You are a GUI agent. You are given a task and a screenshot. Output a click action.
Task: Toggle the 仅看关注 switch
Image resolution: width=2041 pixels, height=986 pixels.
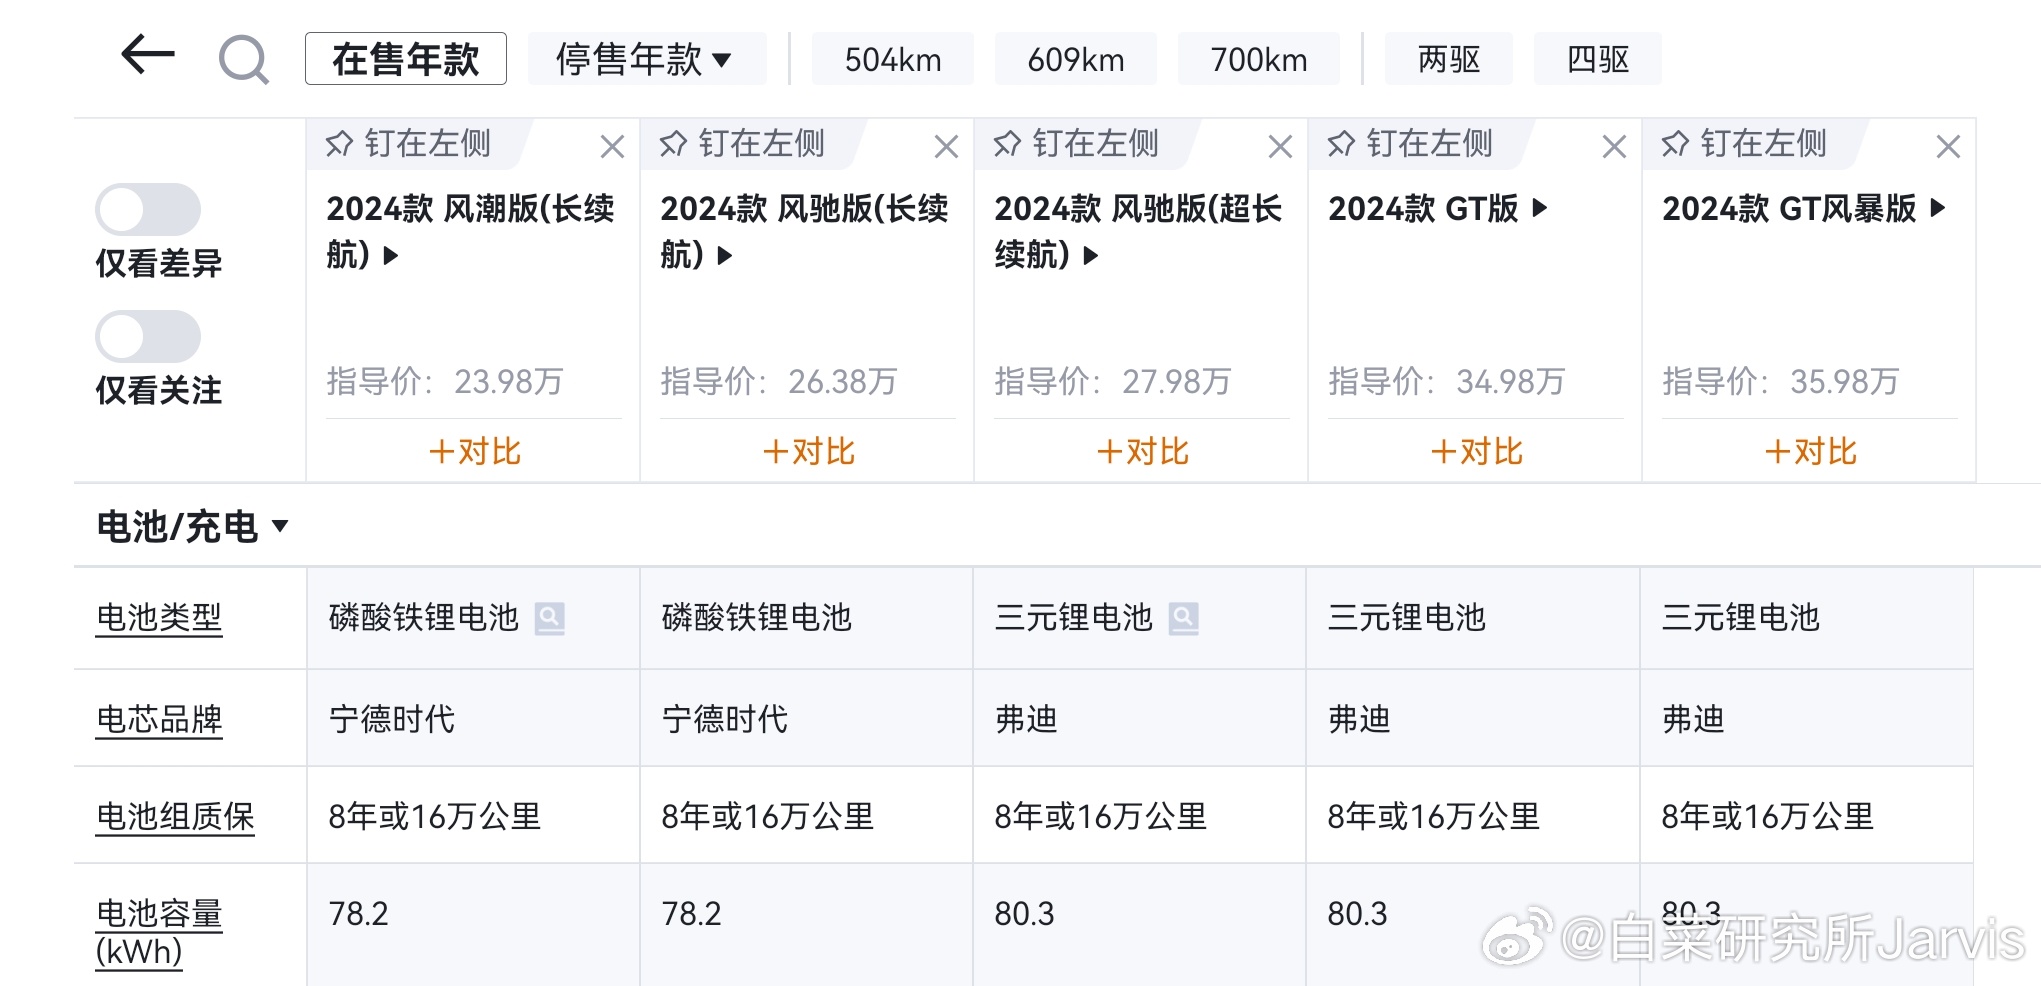pos(148,337)
